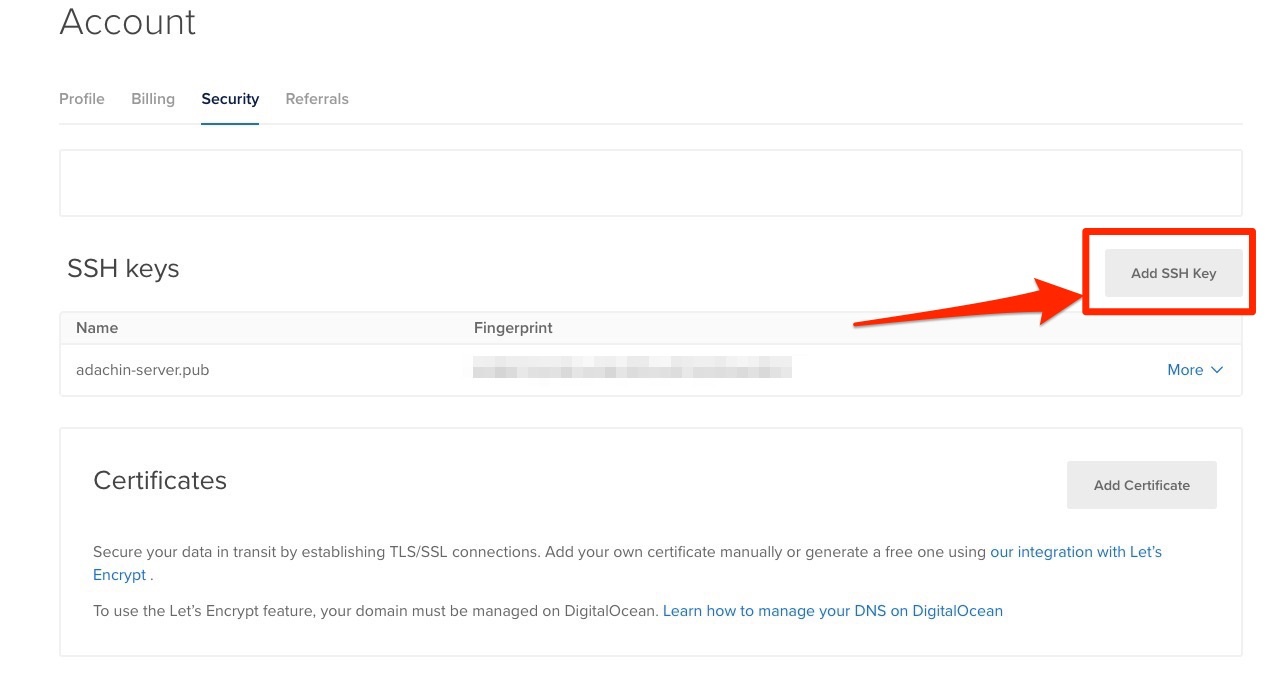Click the empty panel above SSH keys

650,183
